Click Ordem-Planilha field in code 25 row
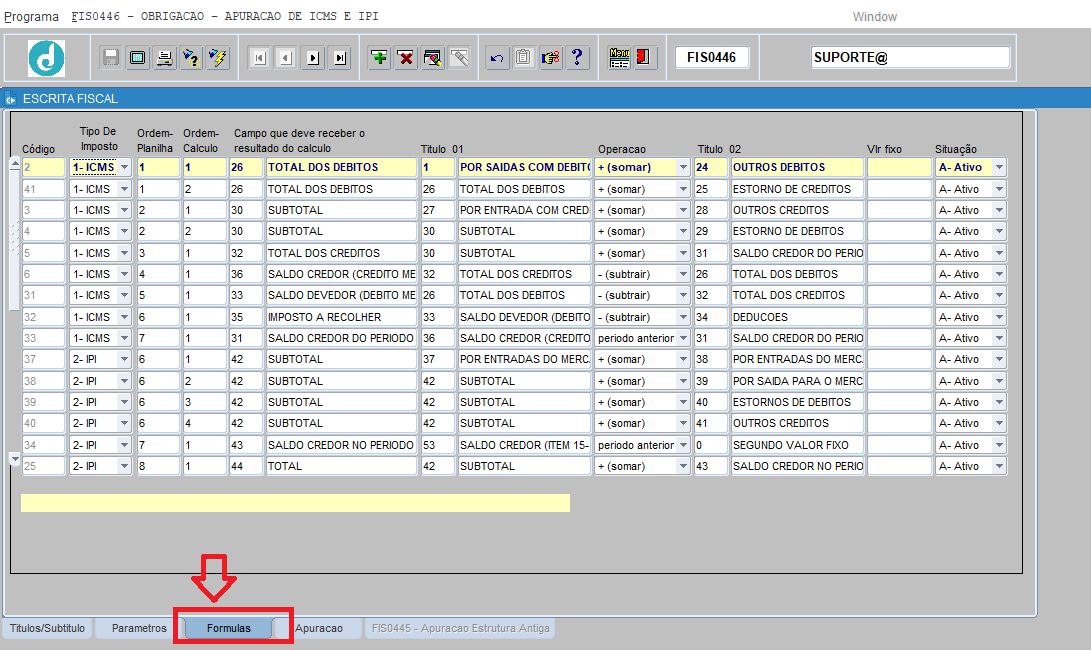This screenshot has width=1091, height=650. pyautogui.click(x=158, y=466)
